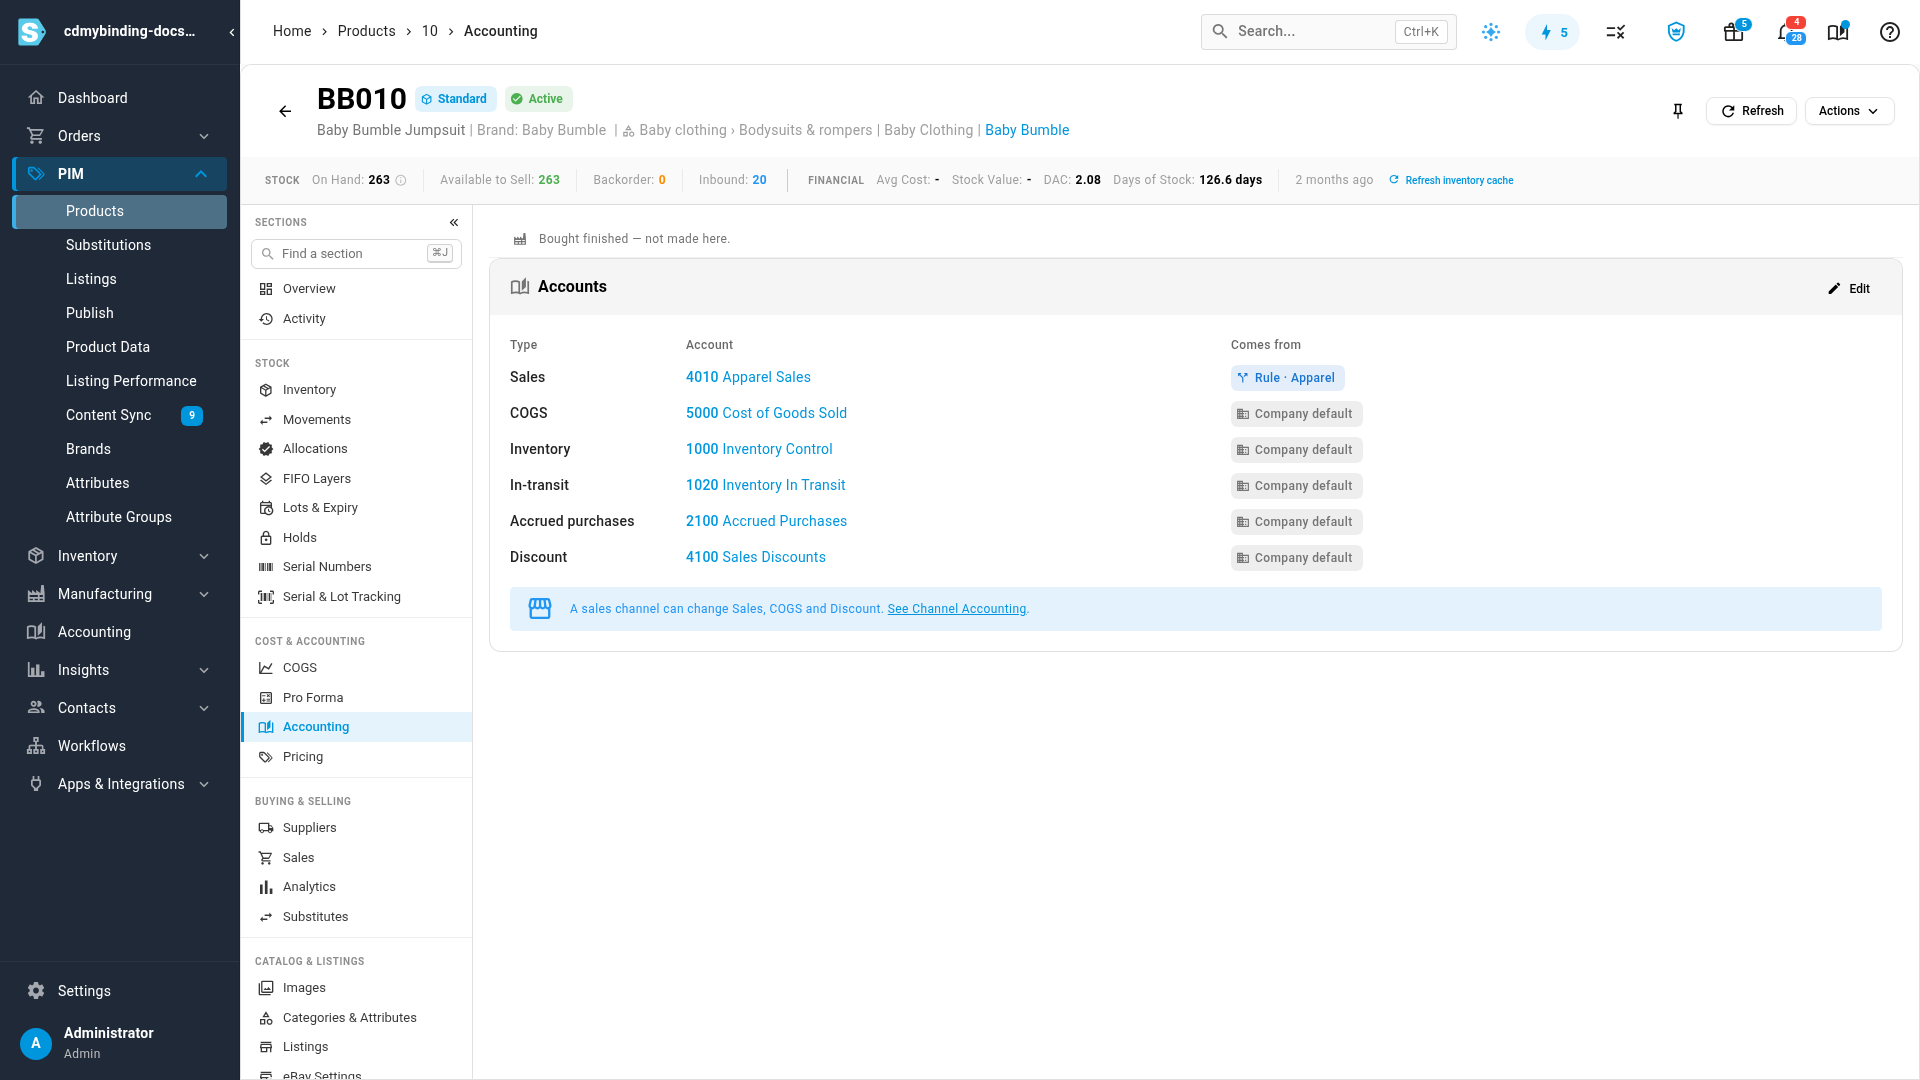The height and width of the screenshot is (1080, 1920).
Task: Collapse the main sidebar arrow
Action: pyautogui.click(x=232, y=32)
